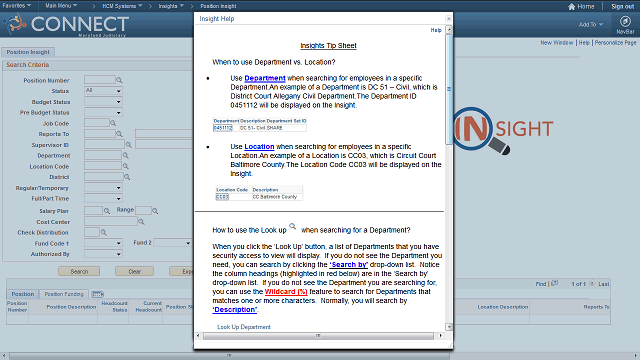Open the Full/Part Time dropdown
Image resolution: width=640 pixels, height=360 pixels.
pyautogui.click(x=103, y=198)
